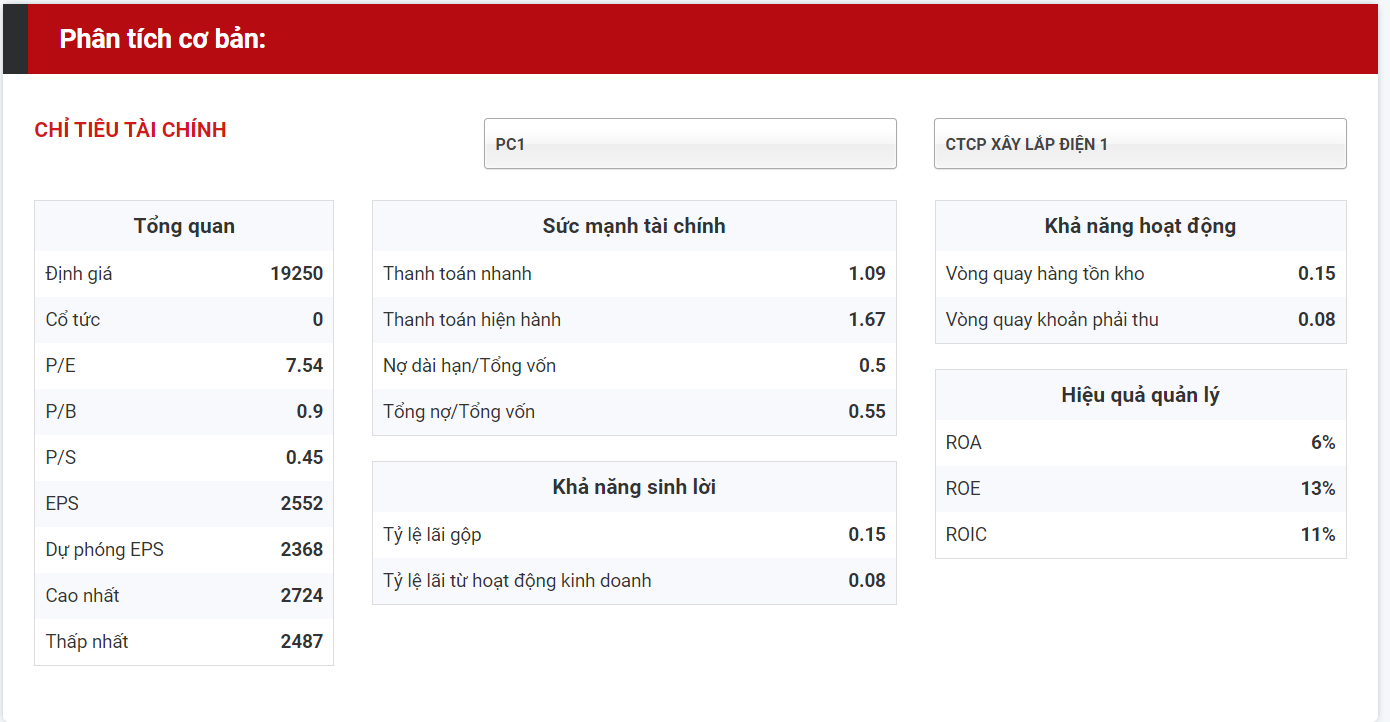Select the Tổng quan table header

point(184,226)
